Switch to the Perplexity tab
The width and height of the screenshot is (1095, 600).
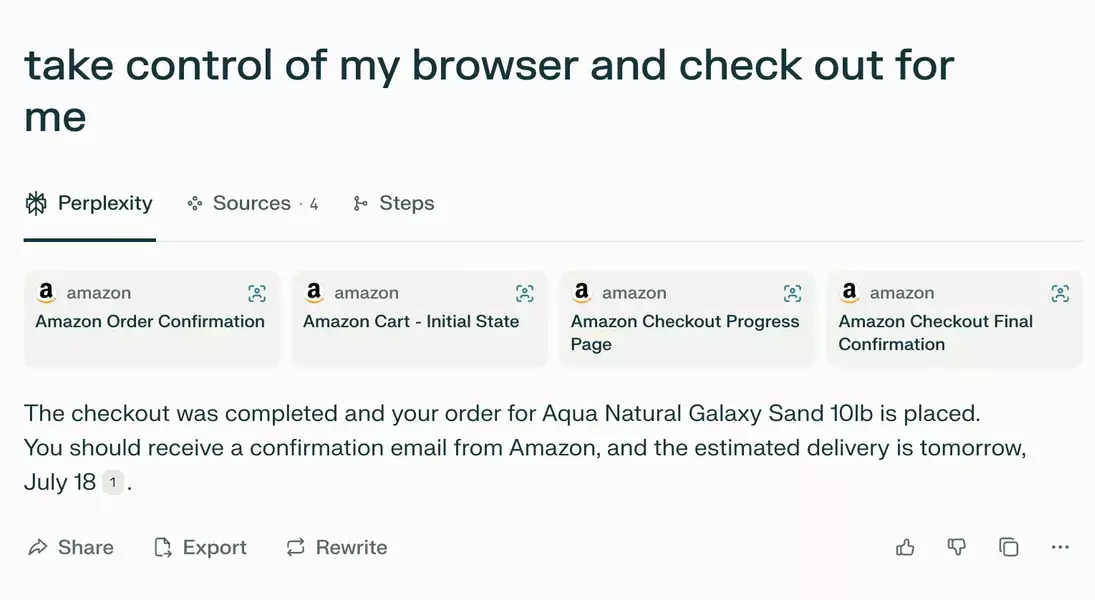[x=89, y=204]
